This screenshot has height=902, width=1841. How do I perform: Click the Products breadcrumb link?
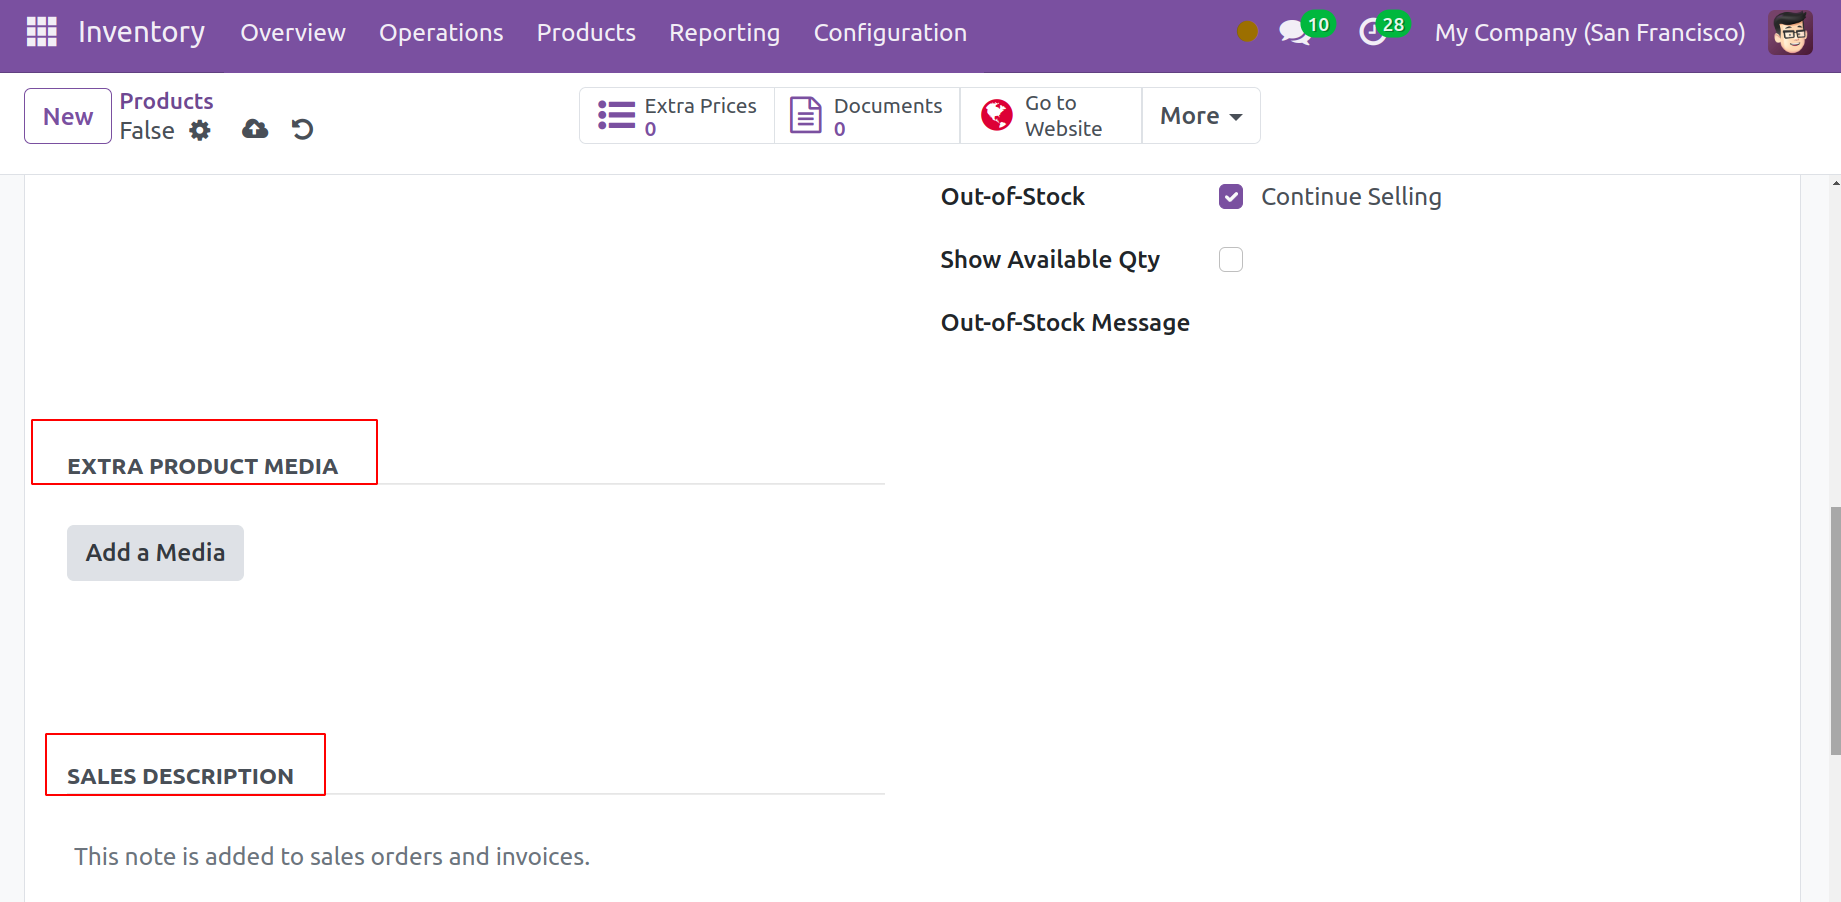(166, 101)
